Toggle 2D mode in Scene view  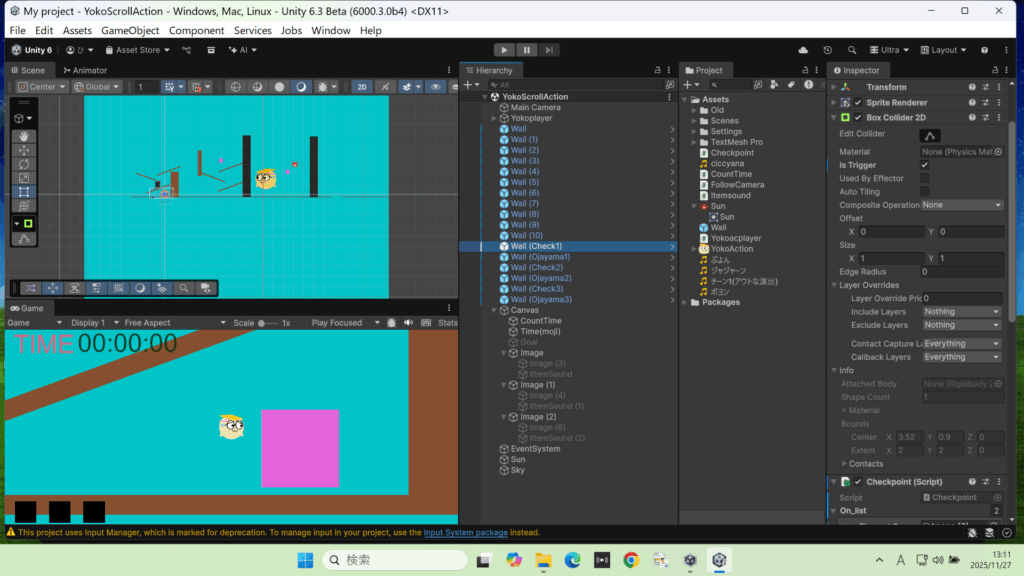click(x=362, y=87)
